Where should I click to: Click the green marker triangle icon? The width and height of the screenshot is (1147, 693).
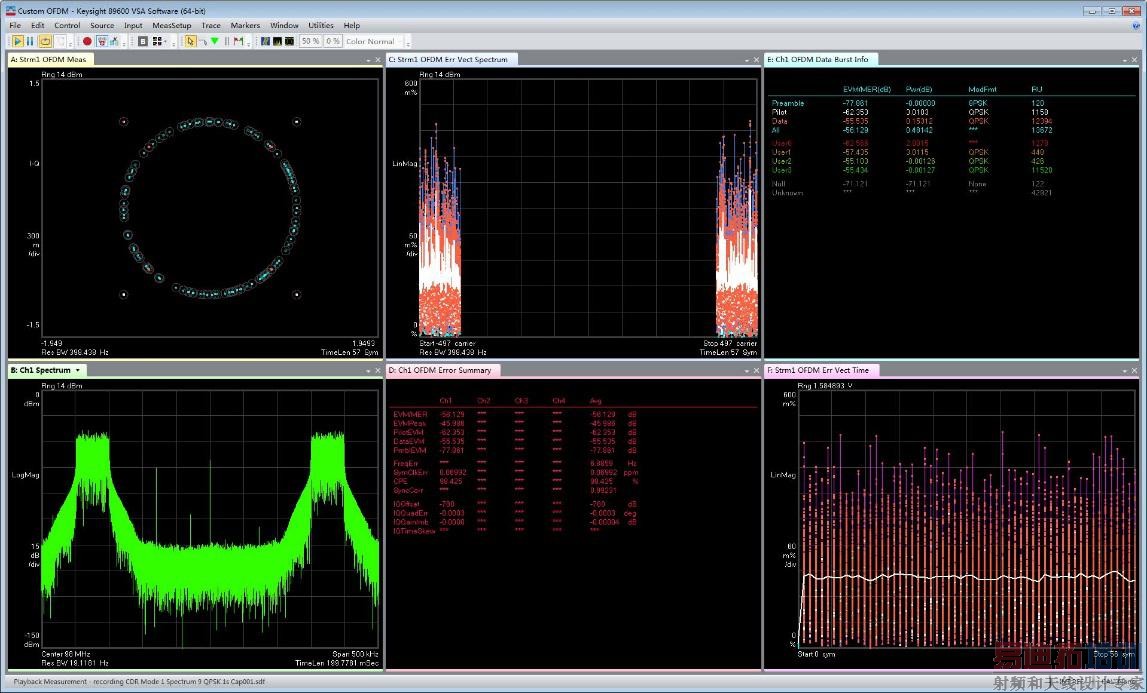pyautogui.click(x=214, y=41)
